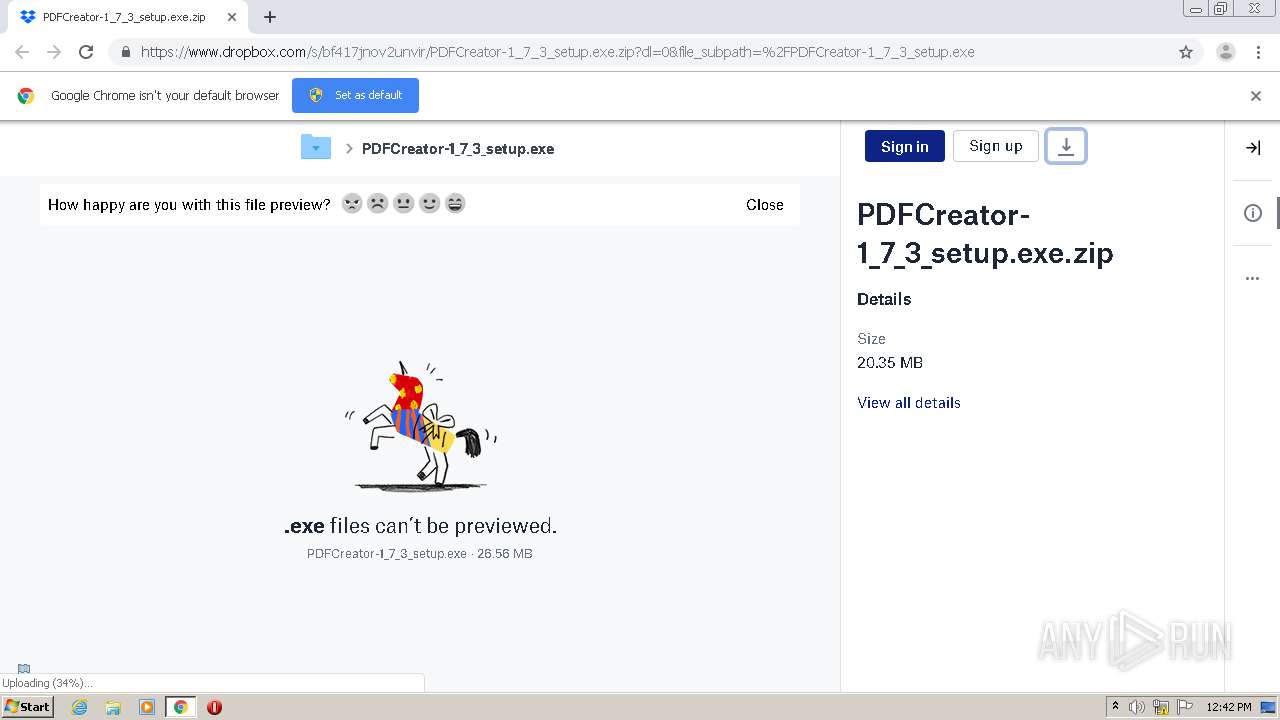Click the file name and 26.56 MB caption
This screenshot has width=1280, height=720.
click(x=420, y=553)
